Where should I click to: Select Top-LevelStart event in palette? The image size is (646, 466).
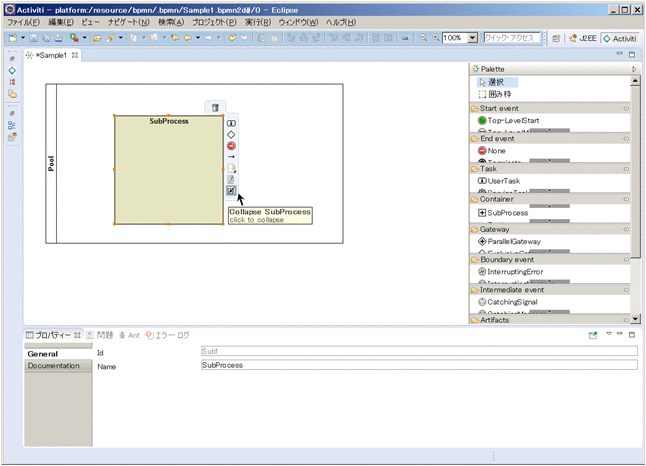[x=512, y=121]
